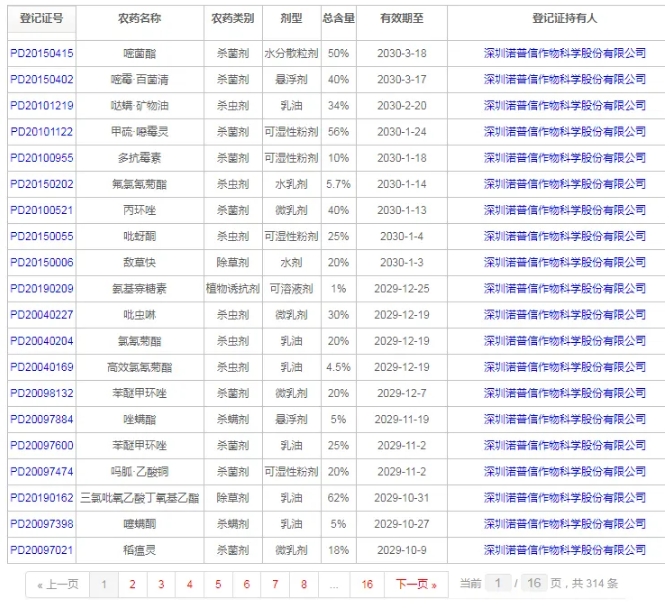The width and height of the screenshot is (670, 608).
Task: Click the 上一页 previous page button
Action: [58, 584]
